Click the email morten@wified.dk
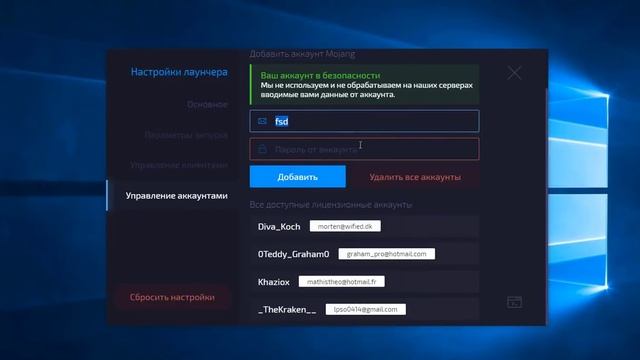Screen dimensions: 640x360 pyautogui.click(x=345, y=226)
